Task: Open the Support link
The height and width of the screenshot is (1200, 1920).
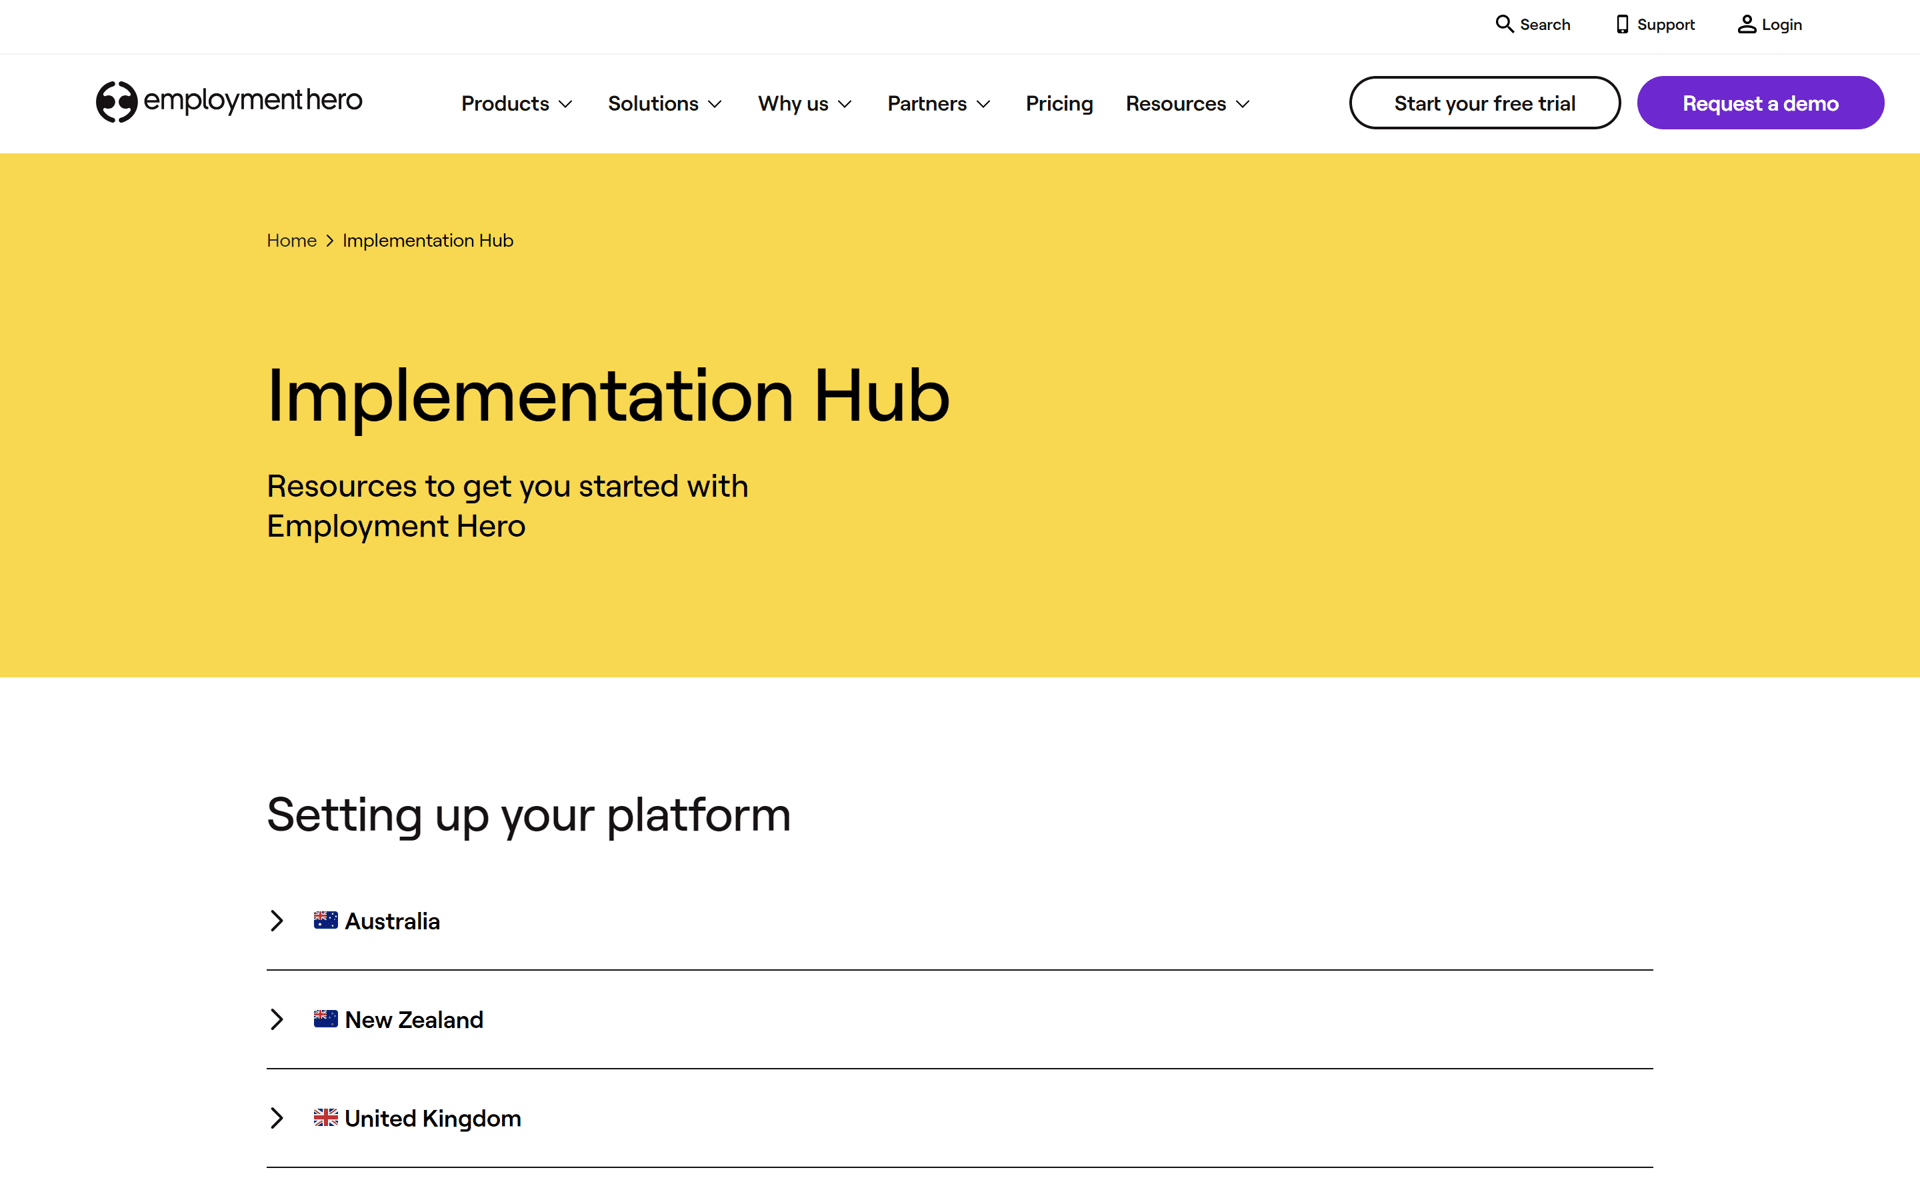Action: click(x=1655, y=24)
